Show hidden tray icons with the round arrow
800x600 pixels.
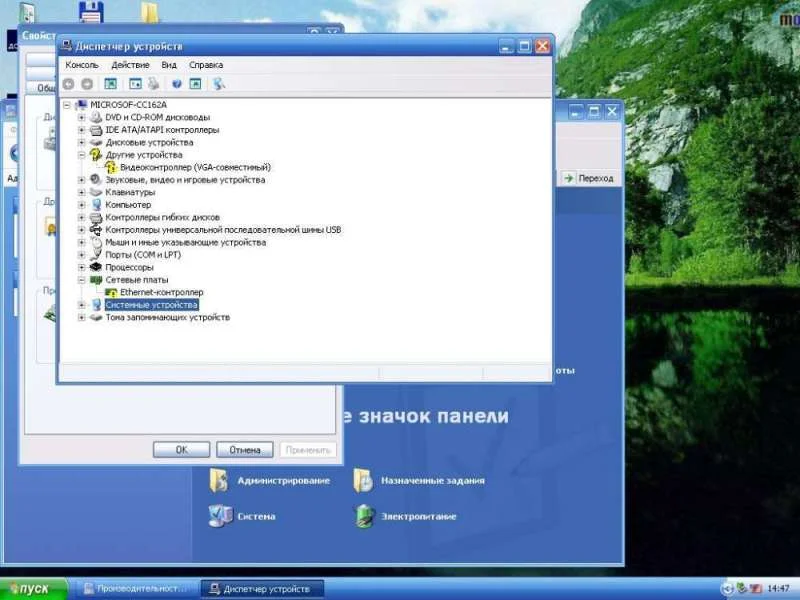[728, 589]
